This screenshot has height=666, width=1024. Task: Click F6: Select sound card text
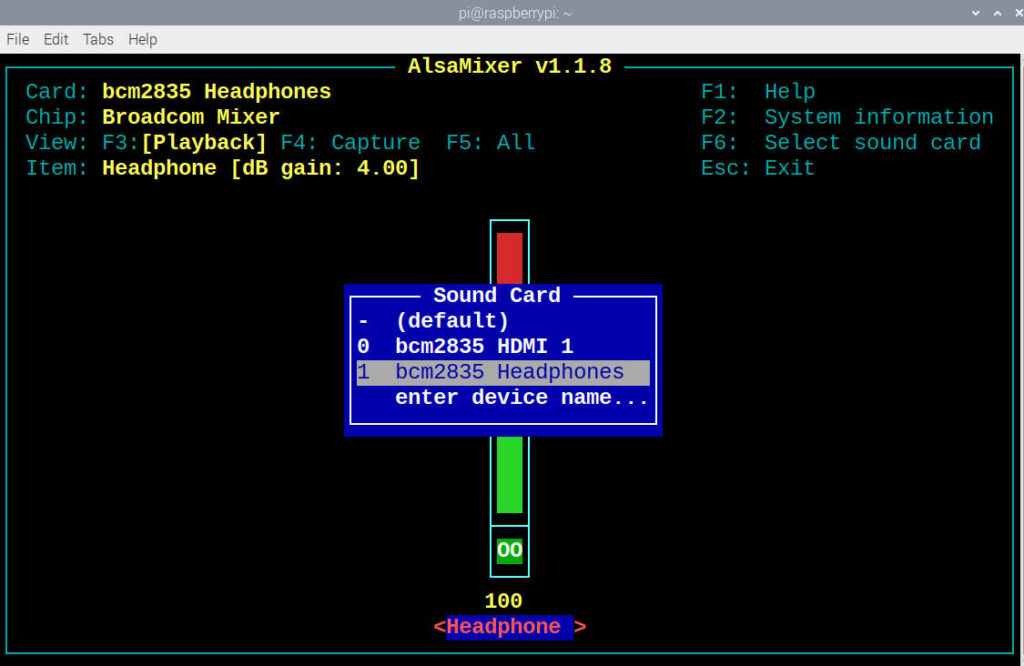(840, 142)
